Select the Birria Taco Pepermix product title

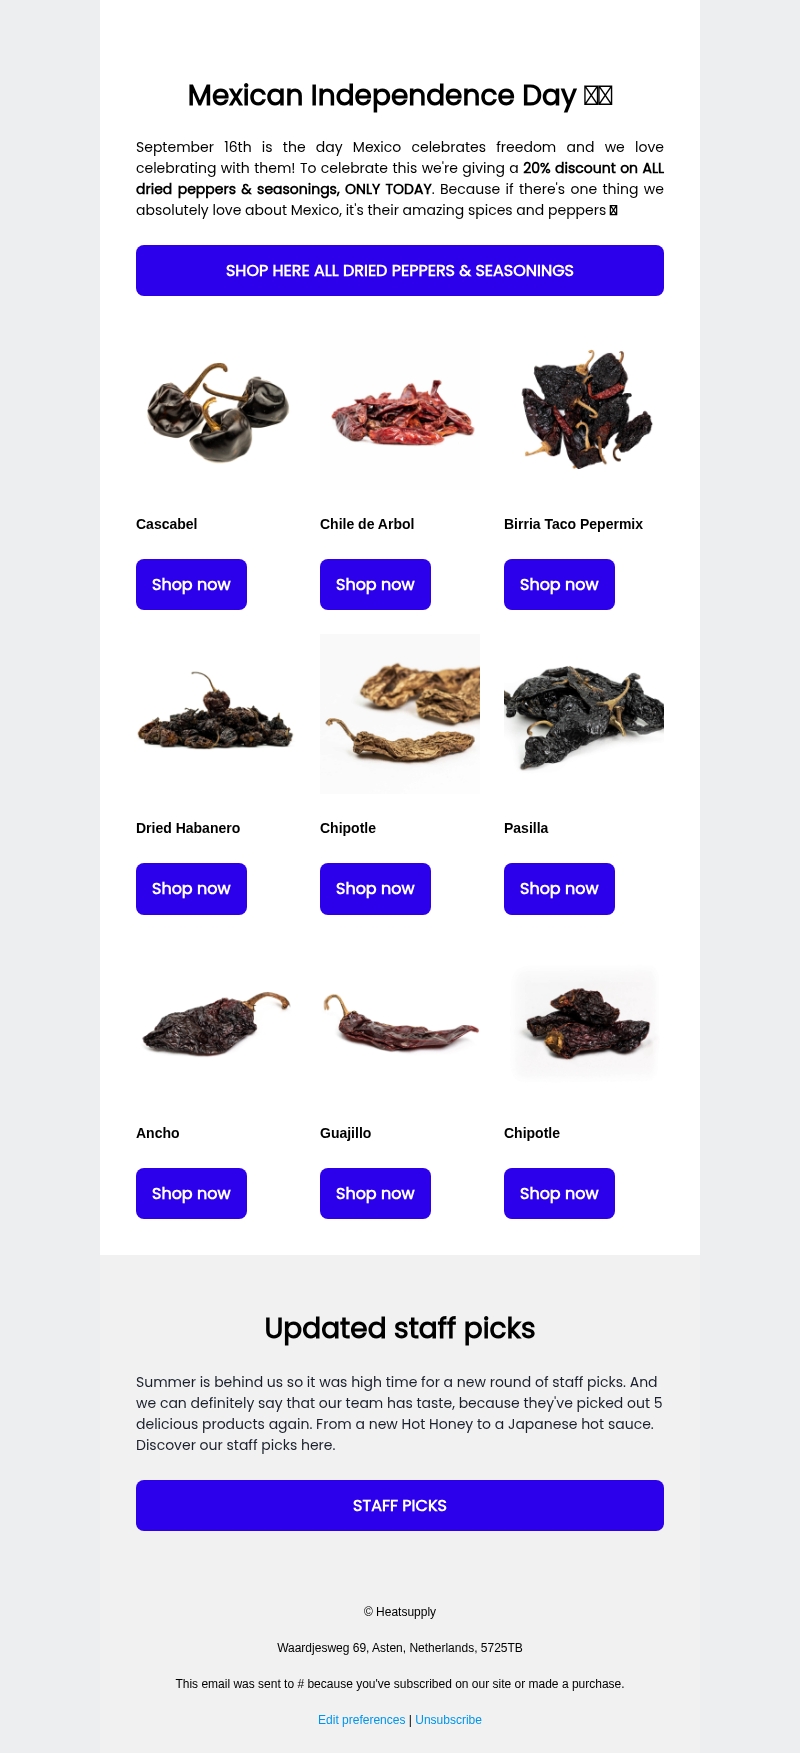point(573,524)
